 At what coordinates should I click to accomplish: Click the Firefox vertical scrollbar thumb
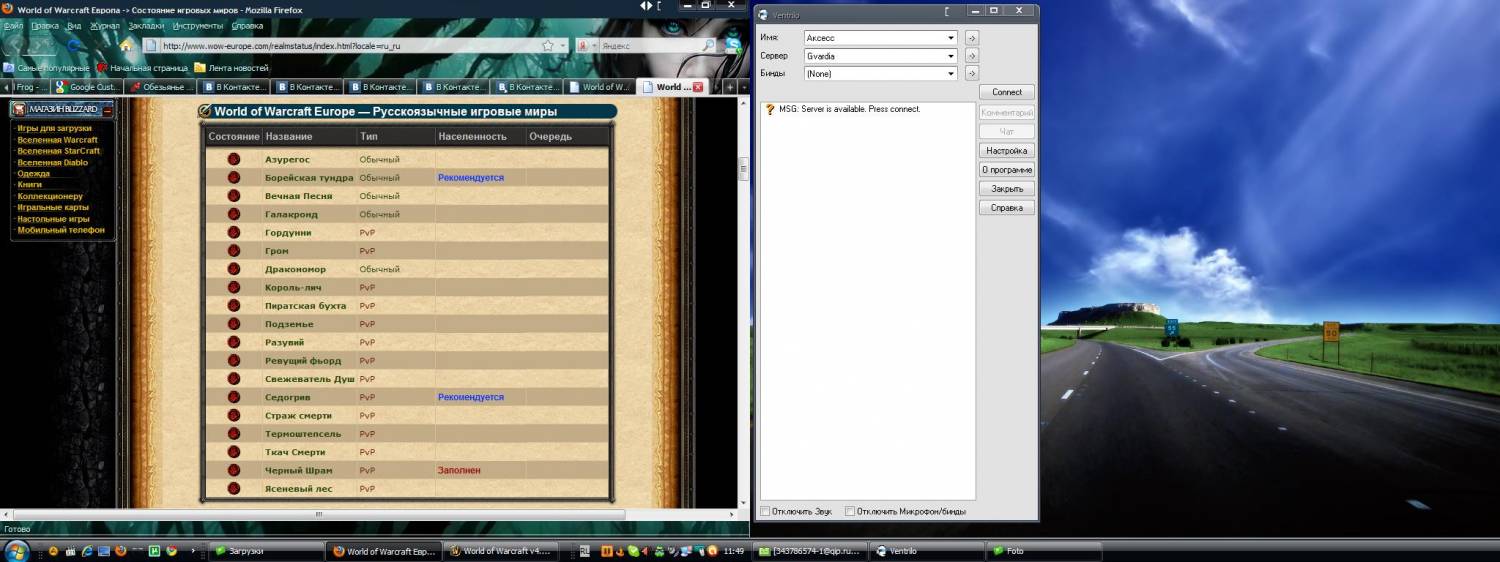point(744,169)
